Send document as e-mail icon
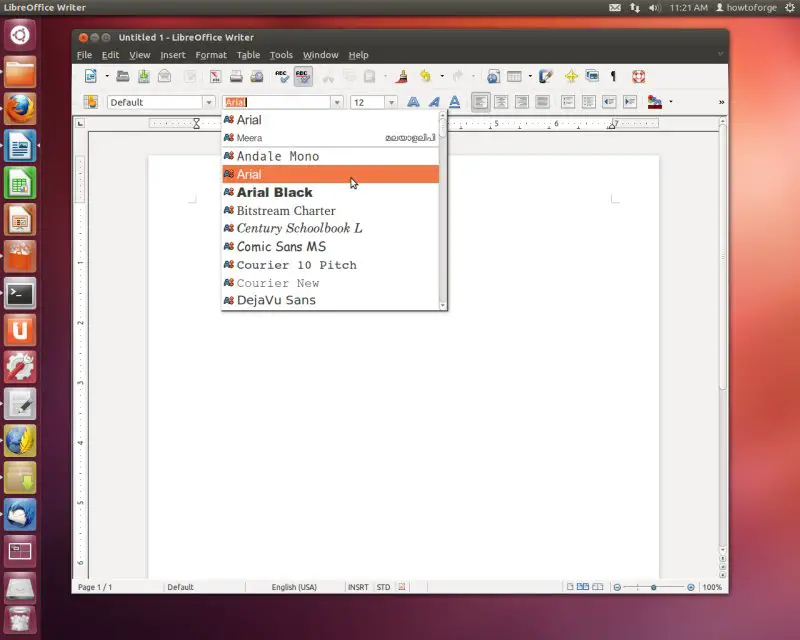The width and height of the screenshot is (800, 640). coord(164,77)
